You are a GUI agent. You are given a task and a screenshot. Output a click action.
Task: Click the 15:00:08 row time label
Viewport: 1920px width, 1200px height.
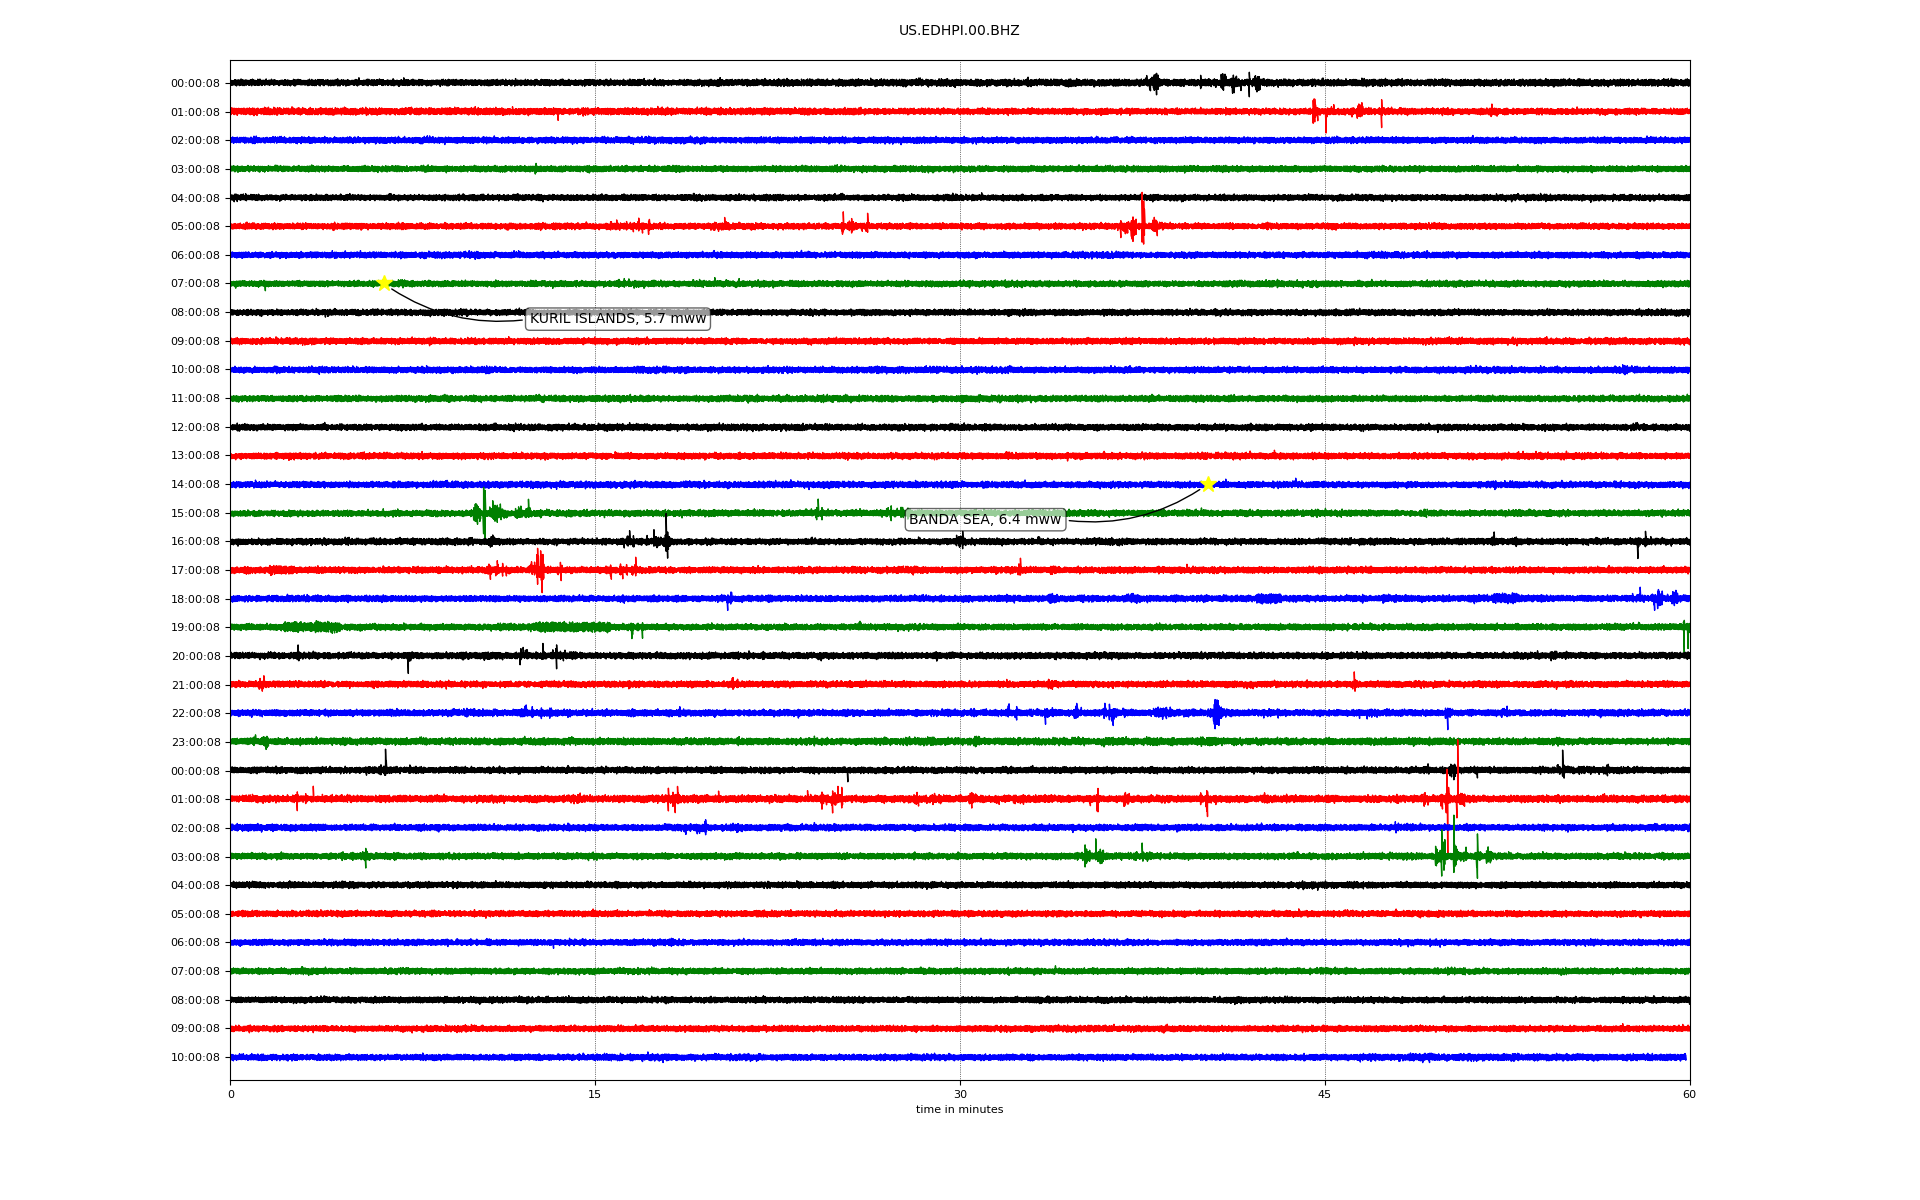195,514
